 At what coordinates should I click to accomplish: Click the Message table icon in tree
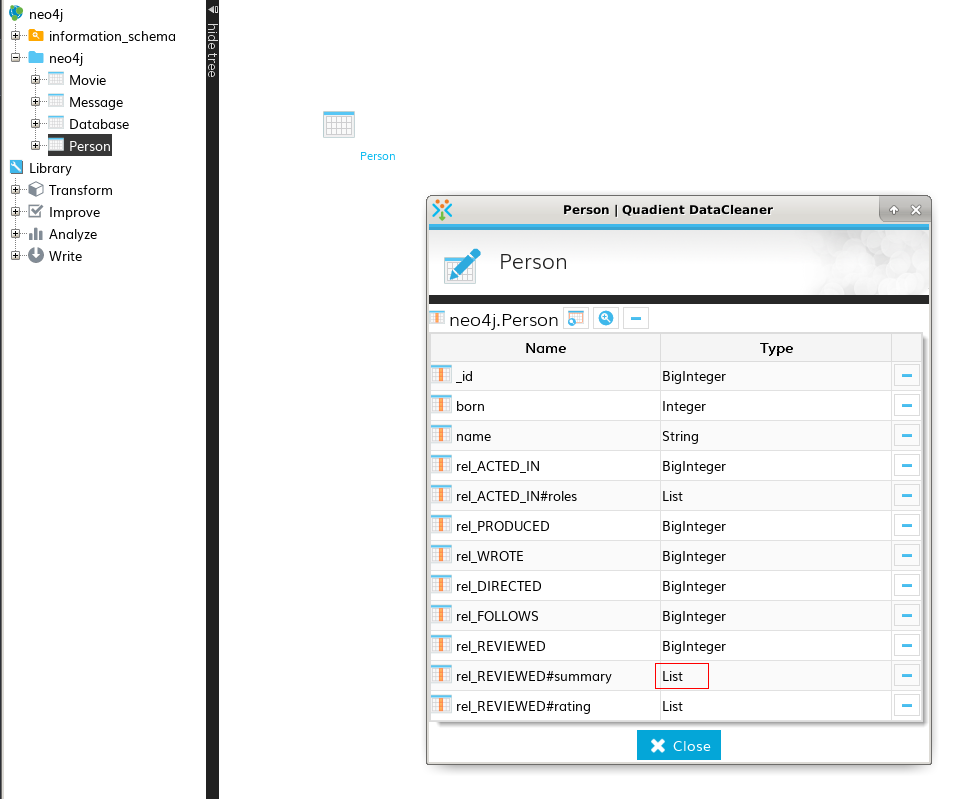pos(56,101)
